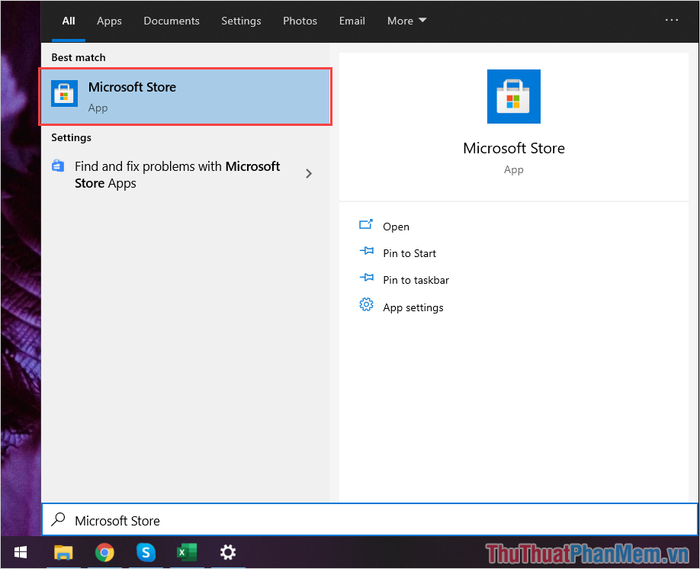Open Find and fix problems with Microsoft Store Apps

(185, 174)
